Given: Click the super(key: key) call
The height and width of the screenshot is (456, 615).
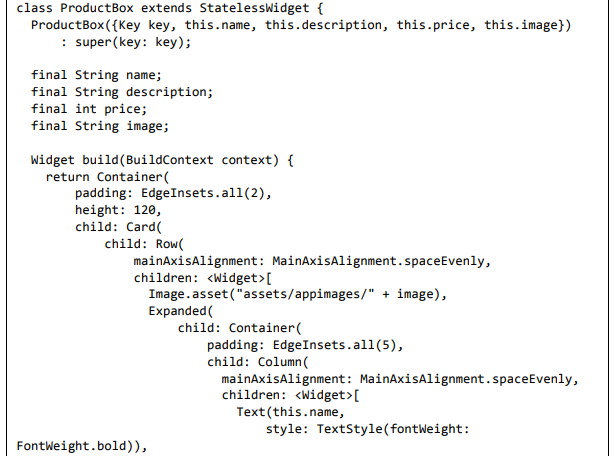Looking at the screenshot, I should [x=132, y=41].
